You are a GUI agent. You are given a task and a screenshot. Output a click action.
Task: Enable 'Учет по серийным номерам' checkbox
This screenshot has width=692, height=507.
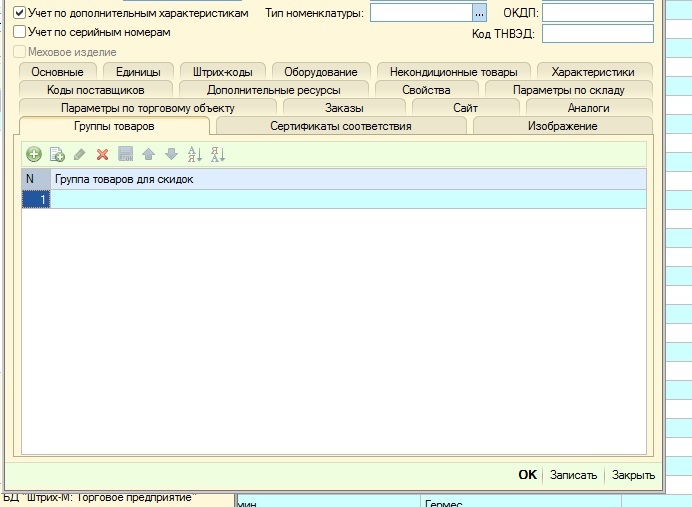click(x=19, y=32)
